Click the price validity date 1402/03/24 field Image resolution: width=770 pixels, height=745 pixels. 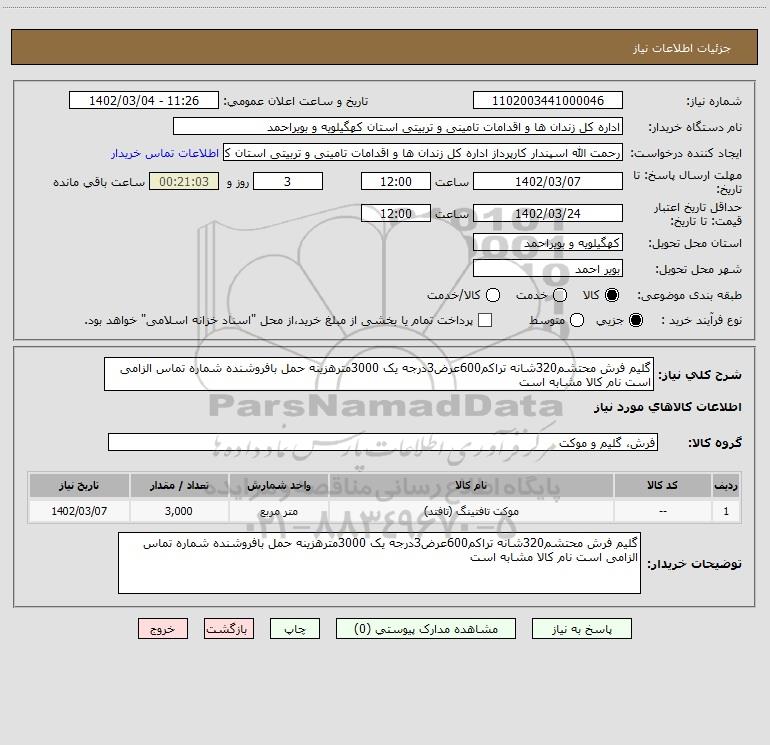(548, 214)
